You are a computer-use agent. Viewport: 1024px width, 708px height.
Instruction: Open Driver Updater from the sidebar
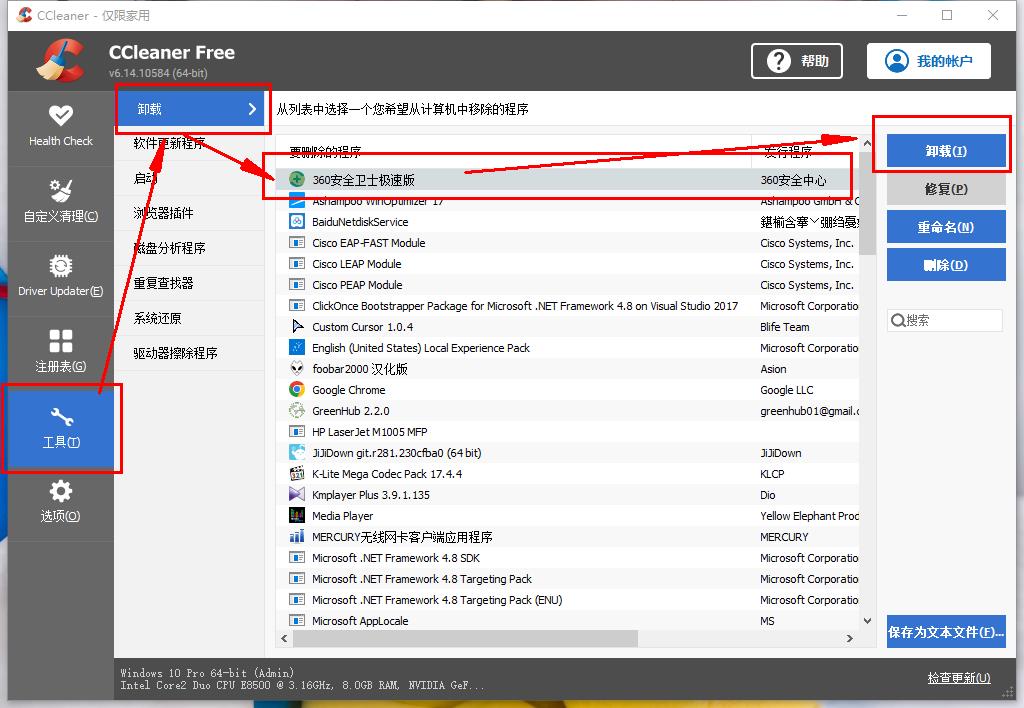(60, 278)
